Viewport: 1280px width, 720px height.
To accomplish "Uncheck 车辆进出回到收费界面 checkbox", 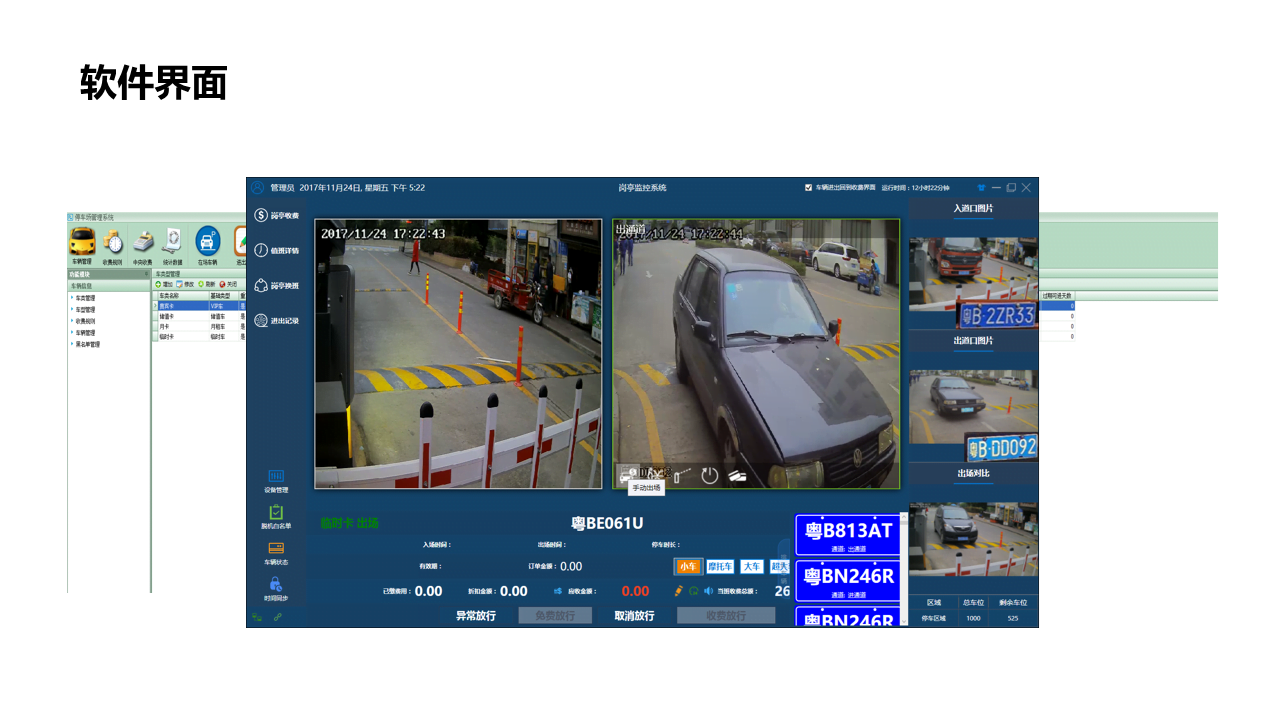I will coord(809,187).
